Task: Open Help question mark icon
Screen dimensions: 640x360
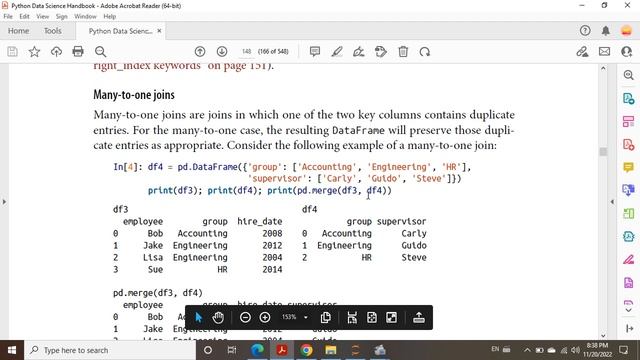Action: (x=585, y=31)
